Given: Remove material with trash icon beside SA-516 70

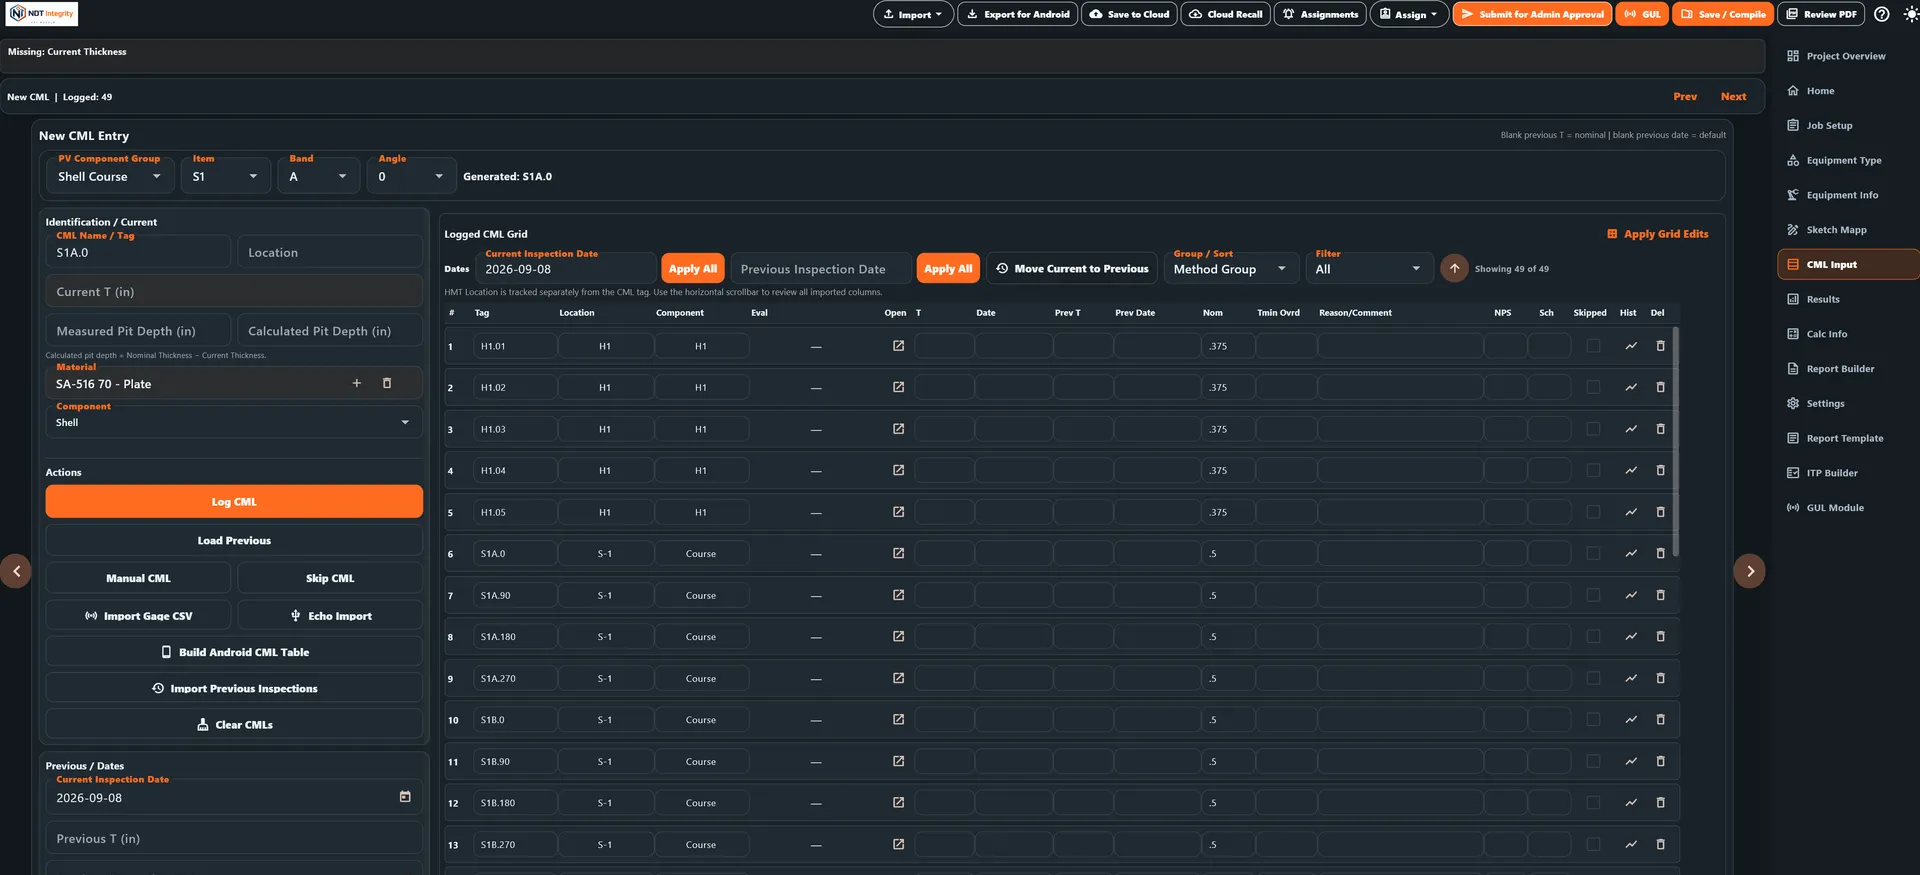Looking at the screenshot, I should click(387, 383).
